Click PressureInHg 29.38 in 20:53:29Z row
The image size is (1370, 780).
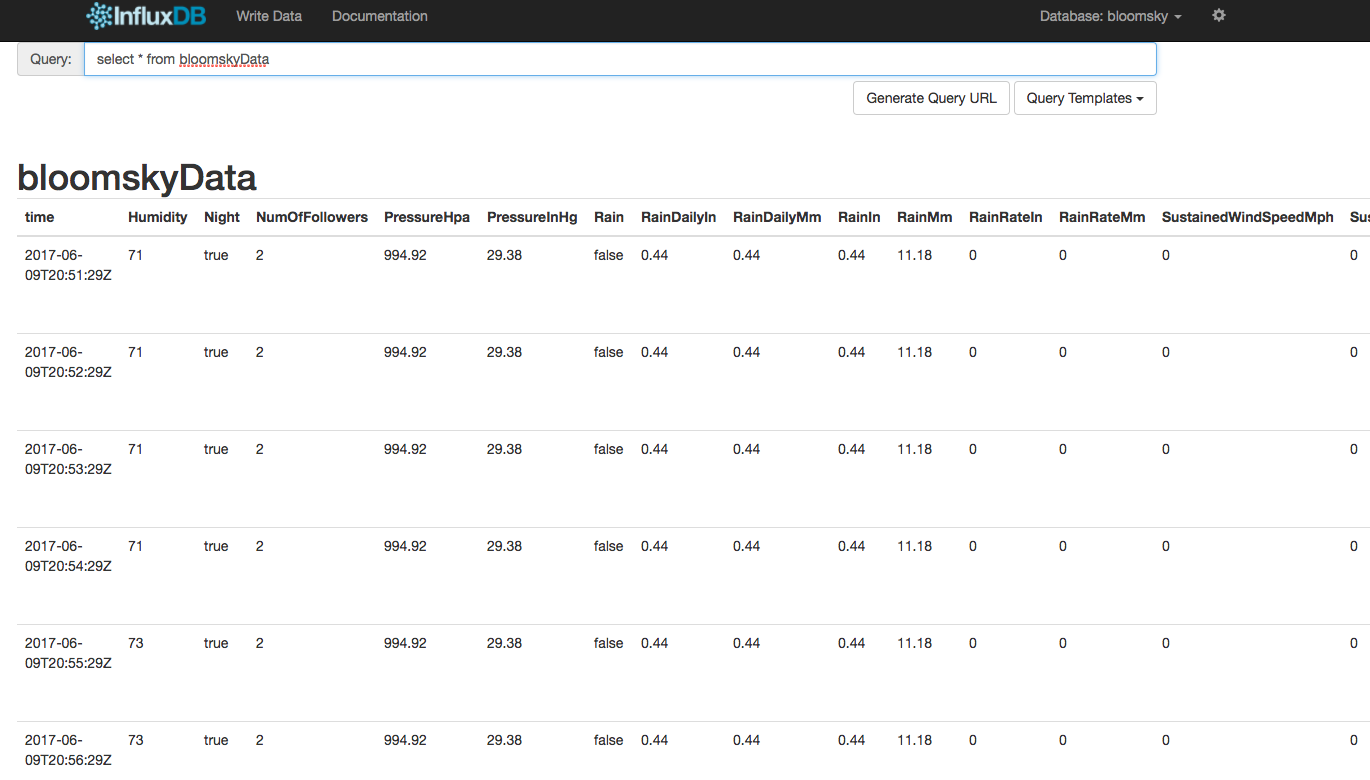(x=504, y=449)
